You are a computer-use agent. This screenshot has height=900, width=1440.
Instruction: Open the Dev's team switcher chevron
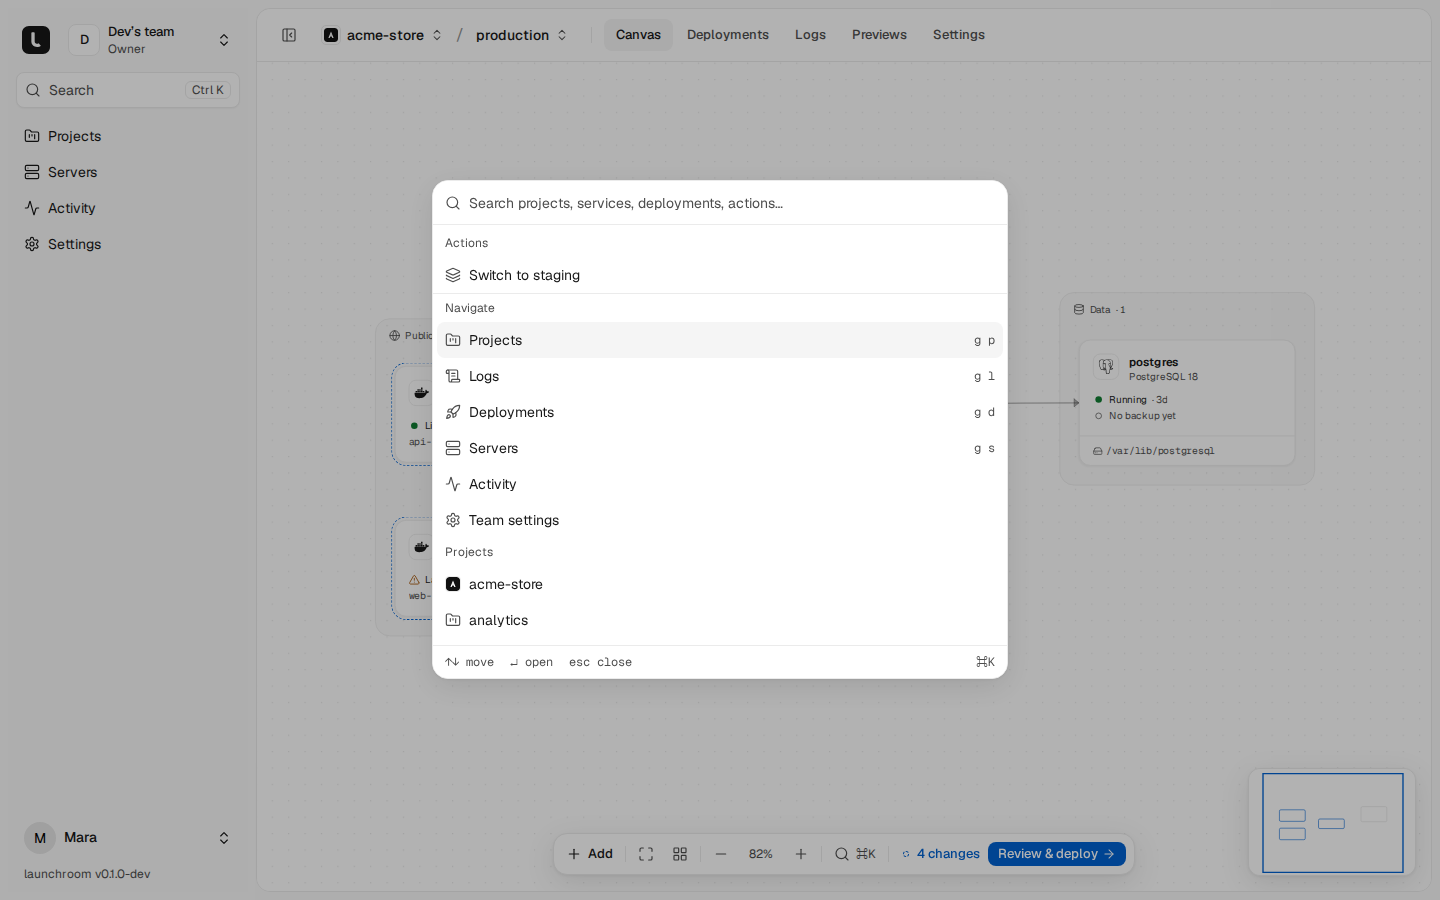point(224,40)
